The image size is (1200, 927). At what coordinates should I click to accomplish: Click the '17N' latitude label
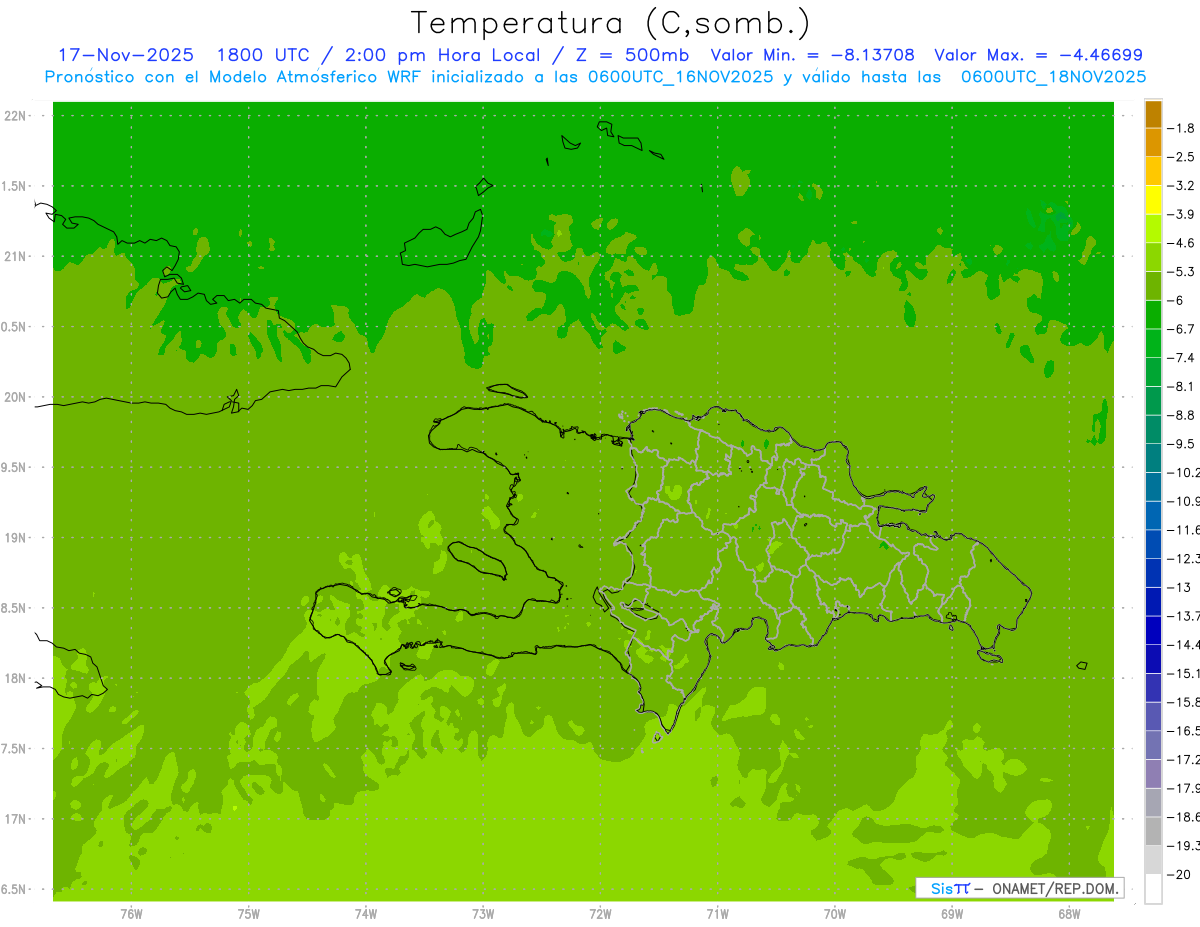[16, 819]
